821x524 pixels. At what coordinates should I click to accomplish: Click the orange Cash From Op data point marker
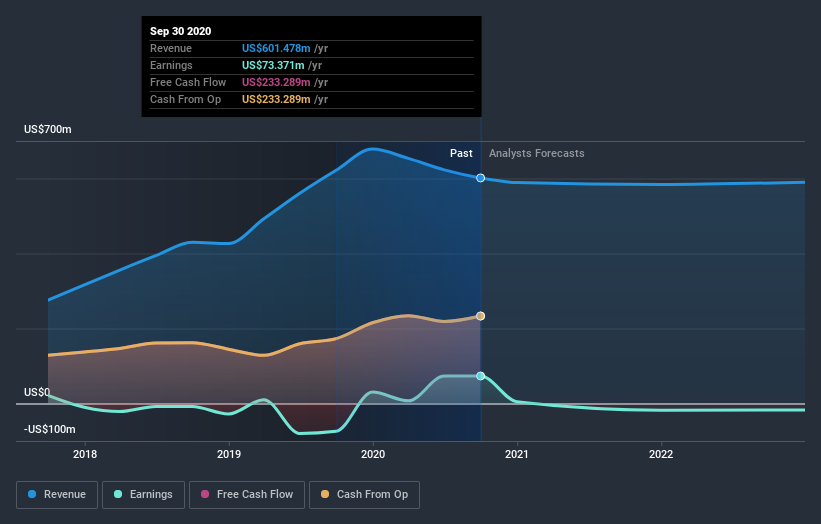[480, 316]
